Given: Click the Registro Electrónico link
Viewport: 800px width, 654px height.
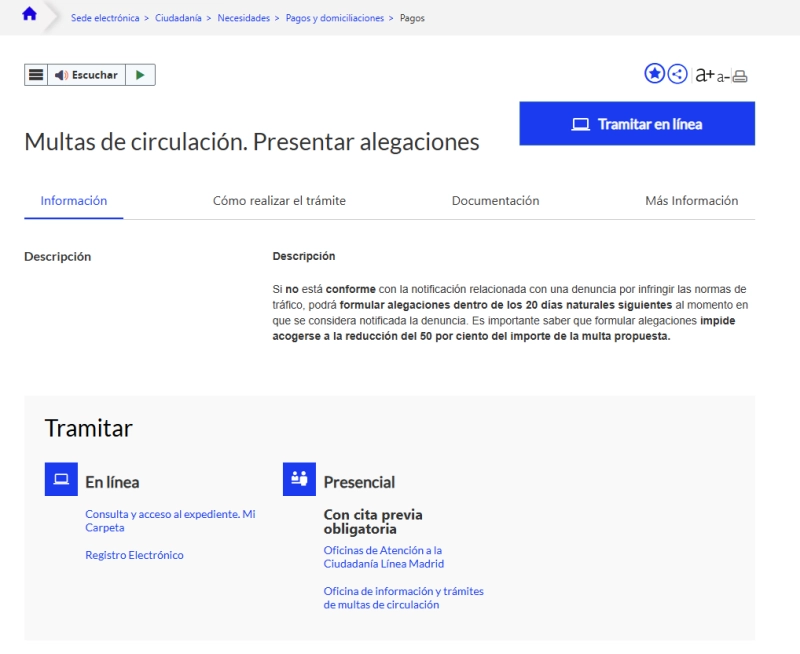Looking at the screenshot, I should click(x=134, y=555).
